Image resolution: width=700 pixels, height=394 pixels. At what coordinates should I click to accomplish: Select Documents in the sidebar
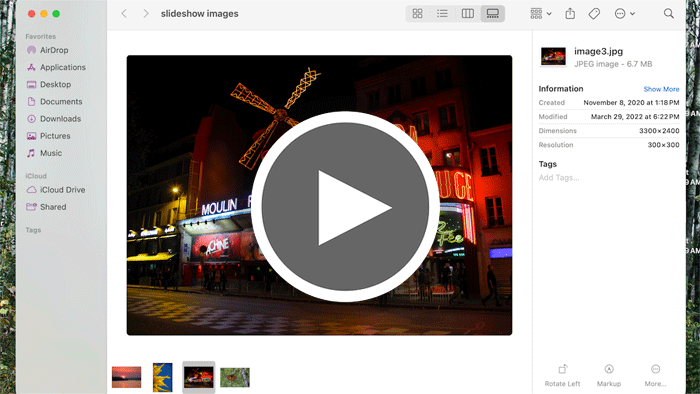54,102
